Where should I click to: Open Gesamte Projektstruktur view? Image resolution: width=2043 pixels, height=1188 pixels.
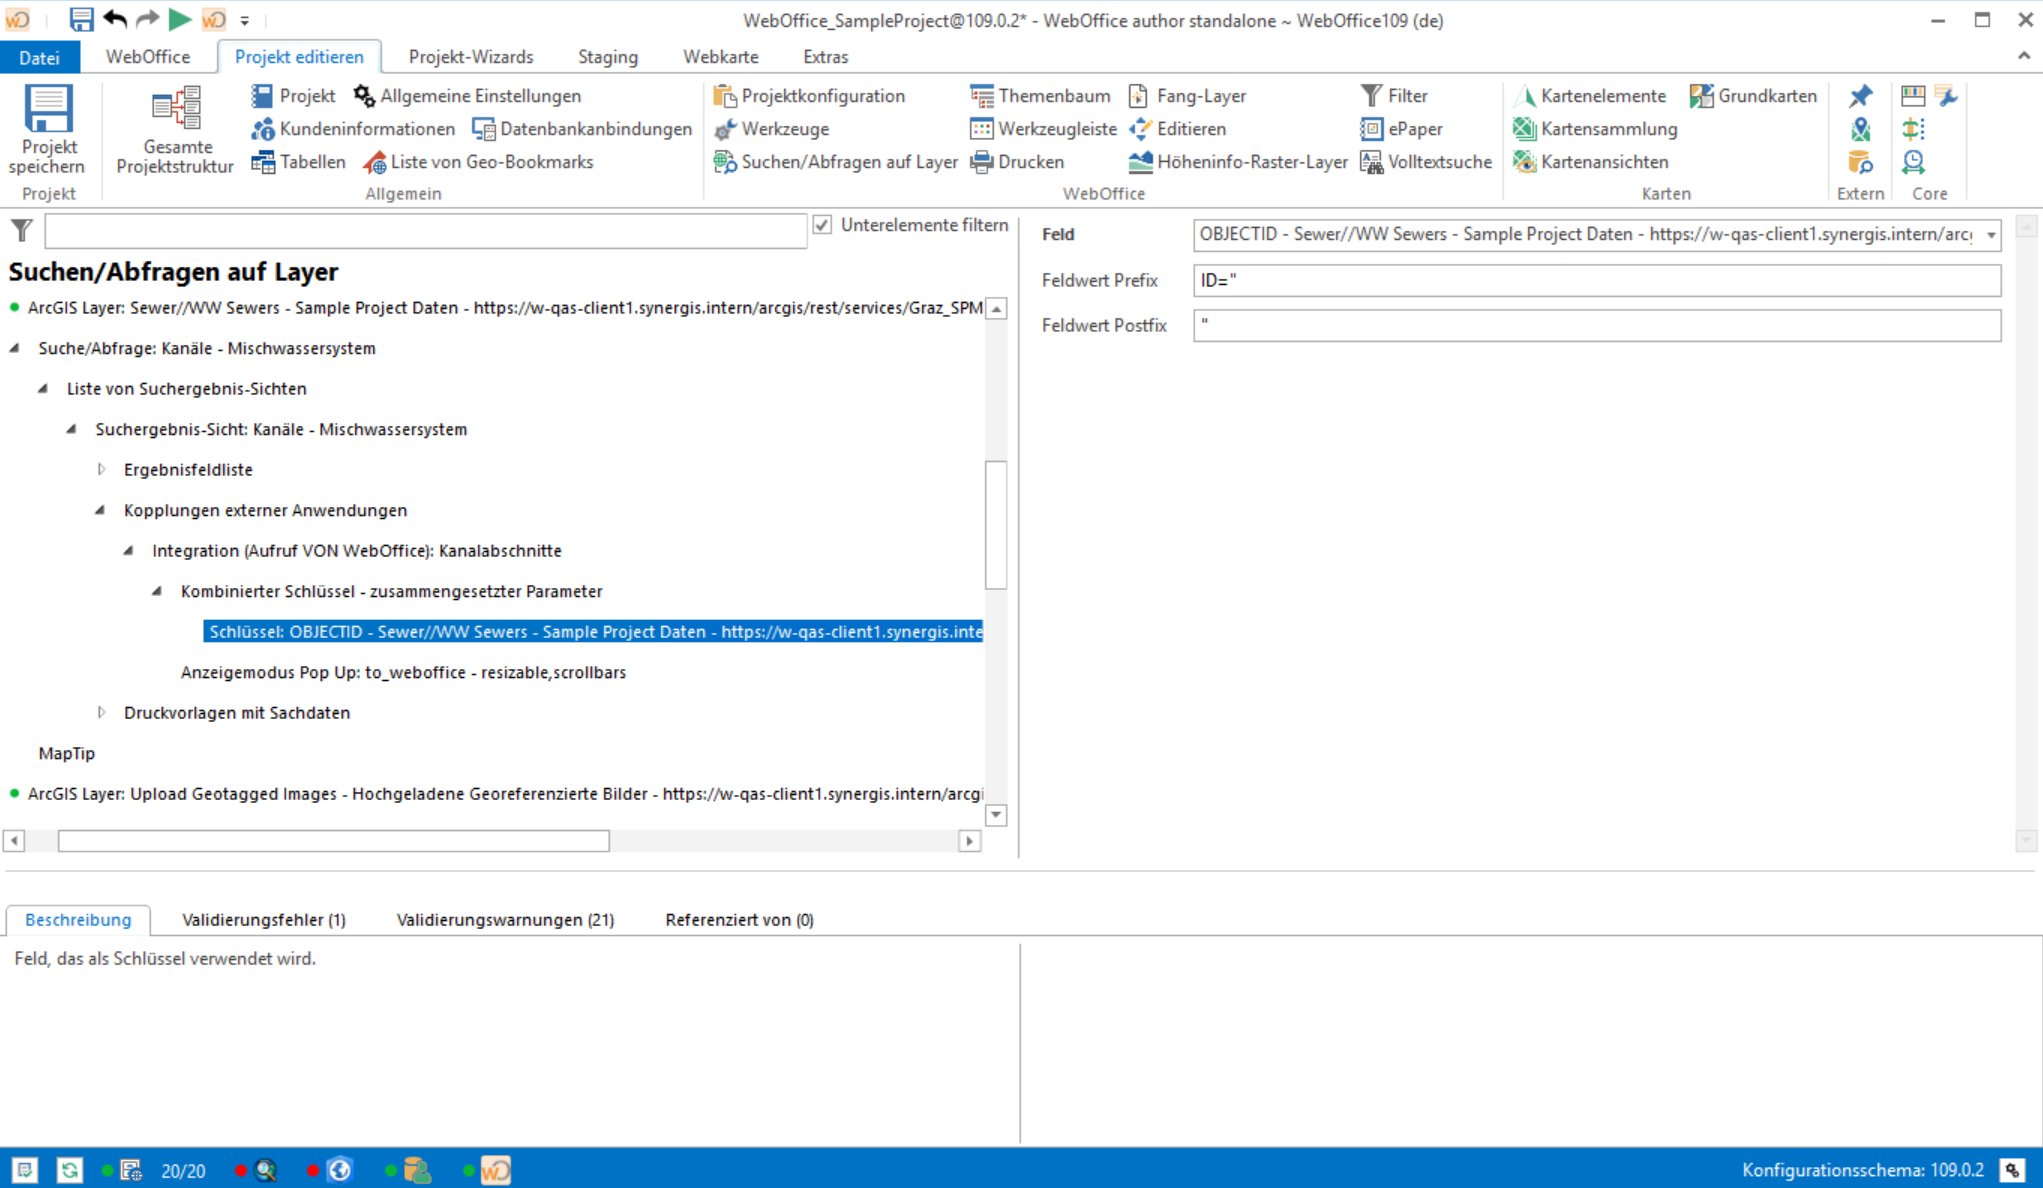(175, 130)
